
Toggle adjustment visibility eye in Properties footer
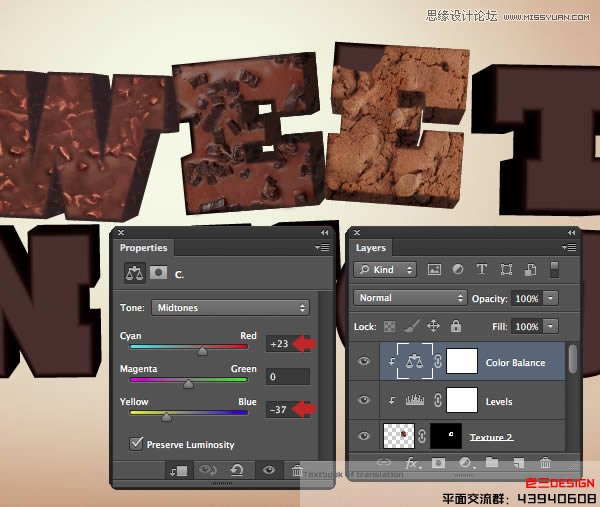pos(269,470)
